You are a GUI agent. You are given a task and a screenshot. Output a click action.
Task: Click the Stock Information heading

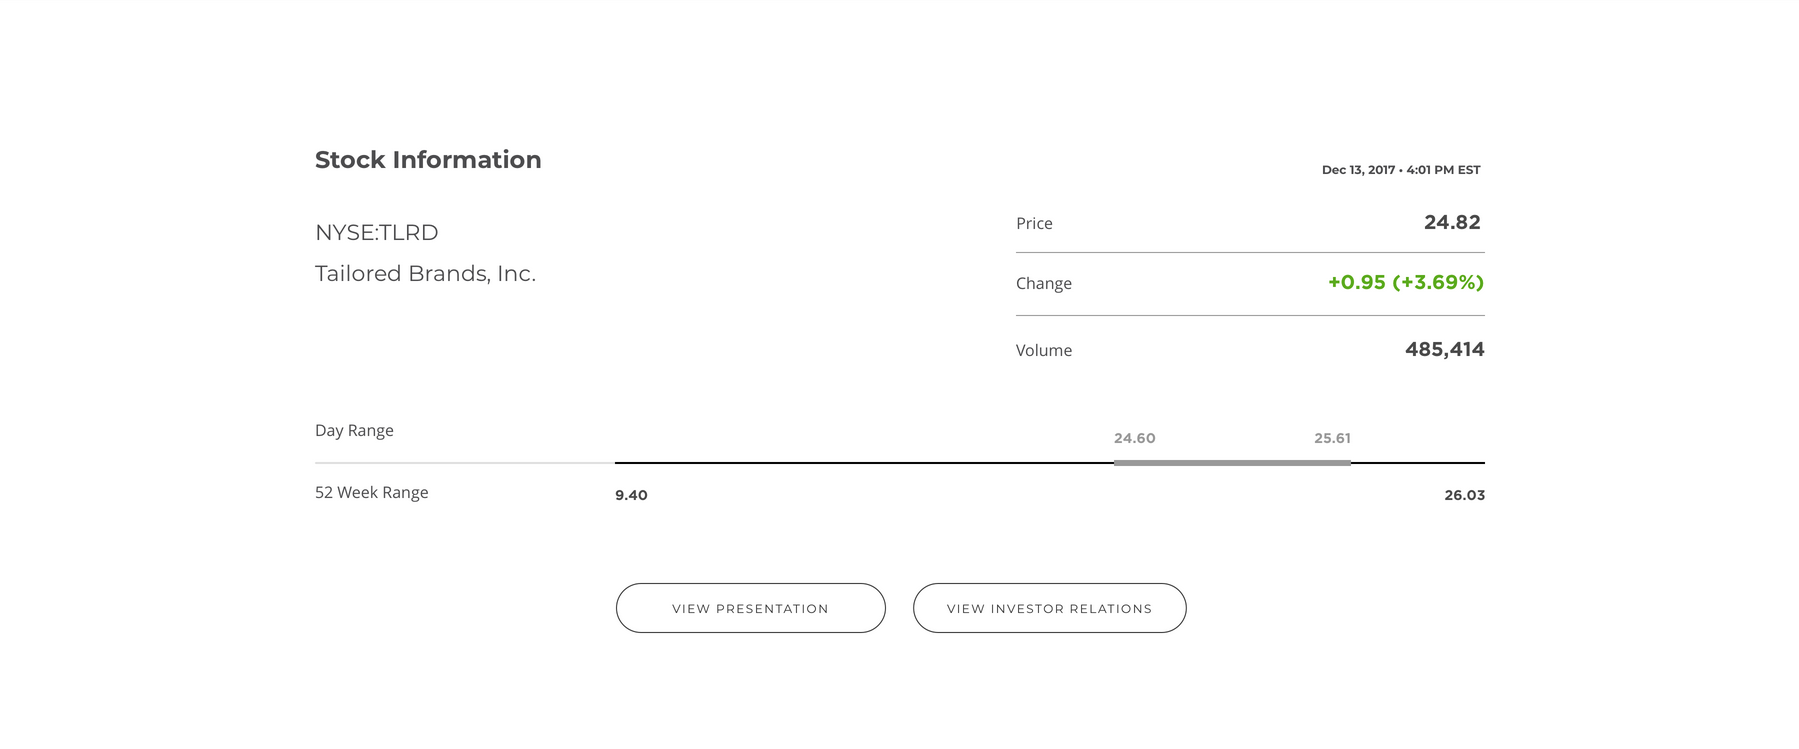[x=428, y=160]
